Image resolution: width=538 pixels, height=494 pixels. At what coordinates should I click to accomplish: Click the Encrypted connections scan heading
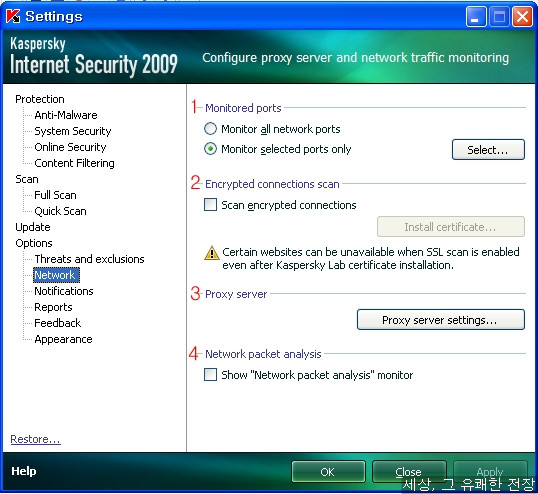[x=272, y=184]
